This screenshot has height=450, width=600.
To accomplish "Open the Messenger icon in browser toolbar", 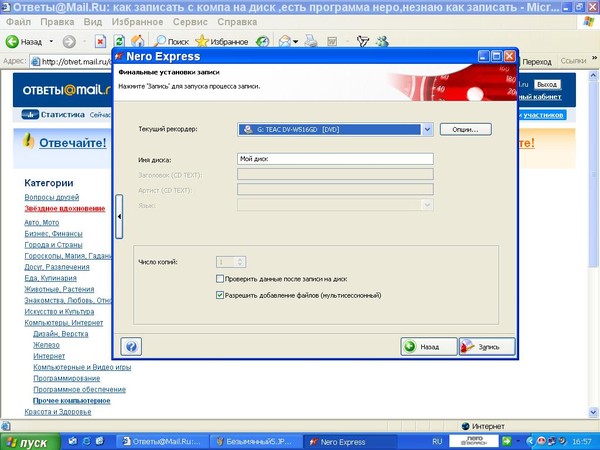I will click(382, 41).
